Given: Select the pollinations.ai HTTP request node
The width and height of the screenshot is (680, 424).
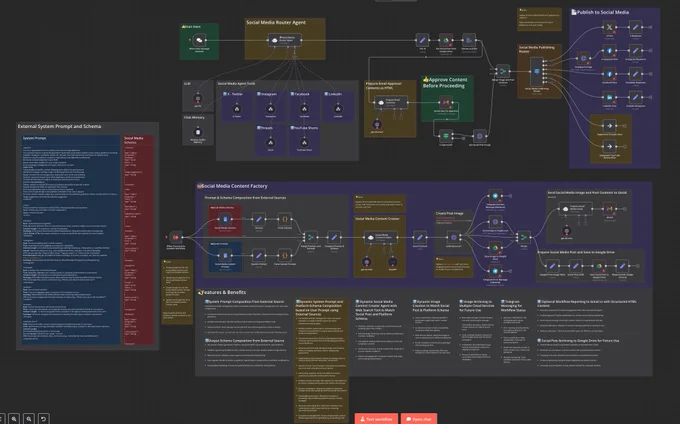Looking at the screenshot, I should (454, 237).
